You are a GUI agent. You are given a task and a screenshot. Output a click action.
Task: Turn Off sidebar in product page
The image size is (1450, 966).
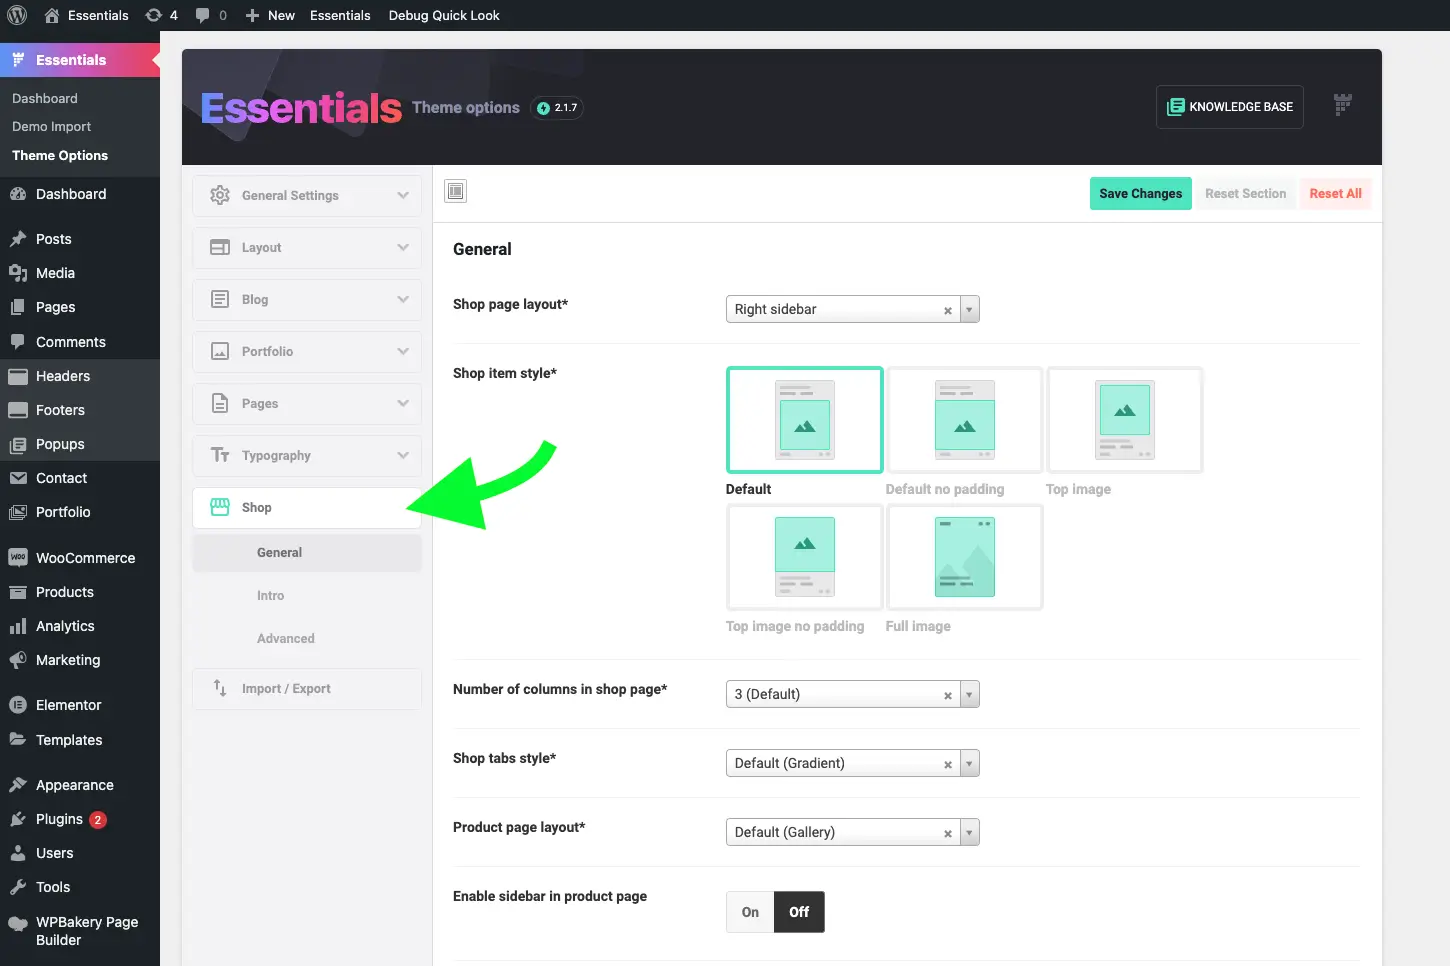[799, 912]
